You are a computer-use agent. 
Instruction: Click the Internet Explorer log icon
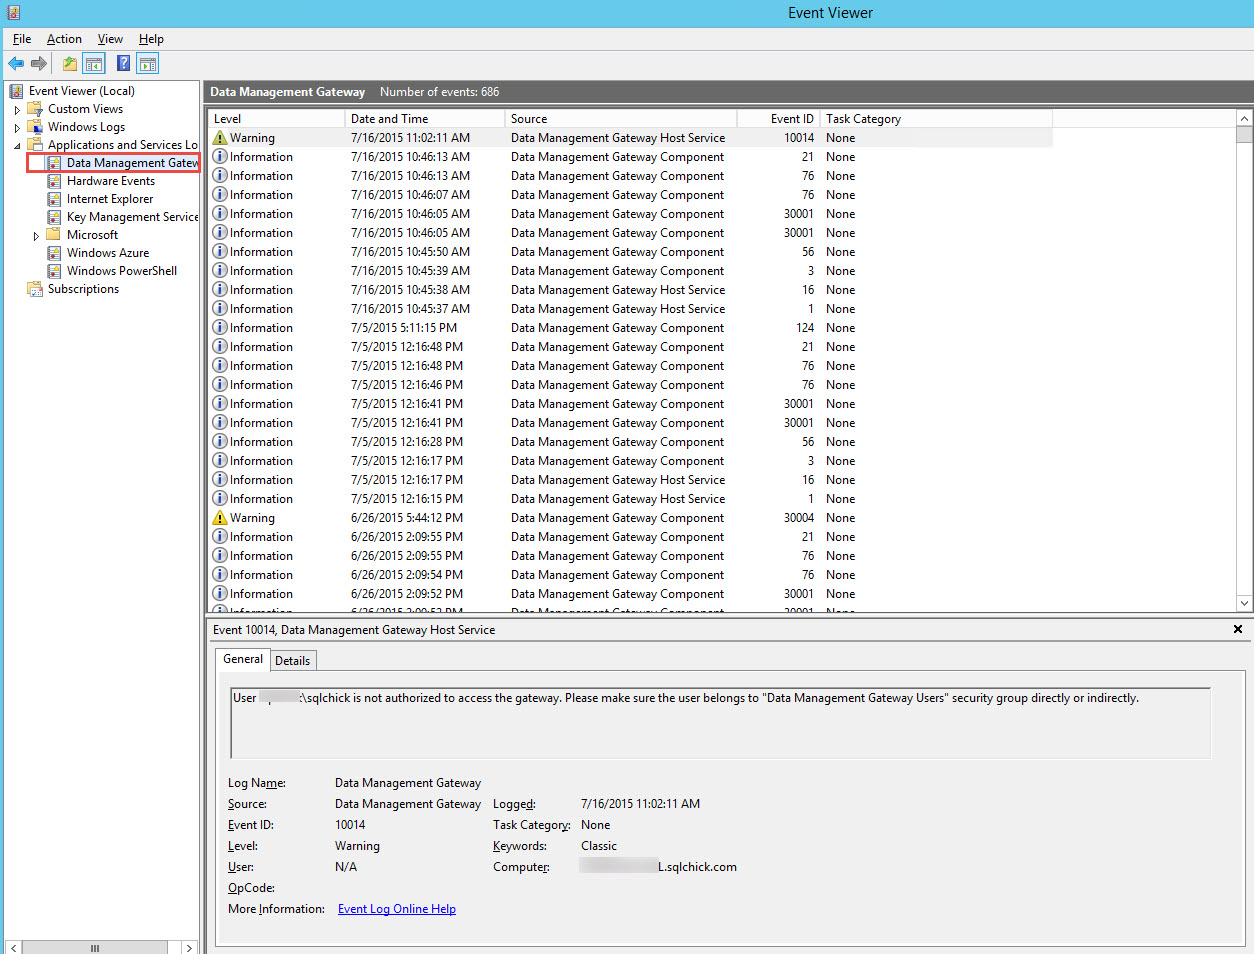coord(54,199)
